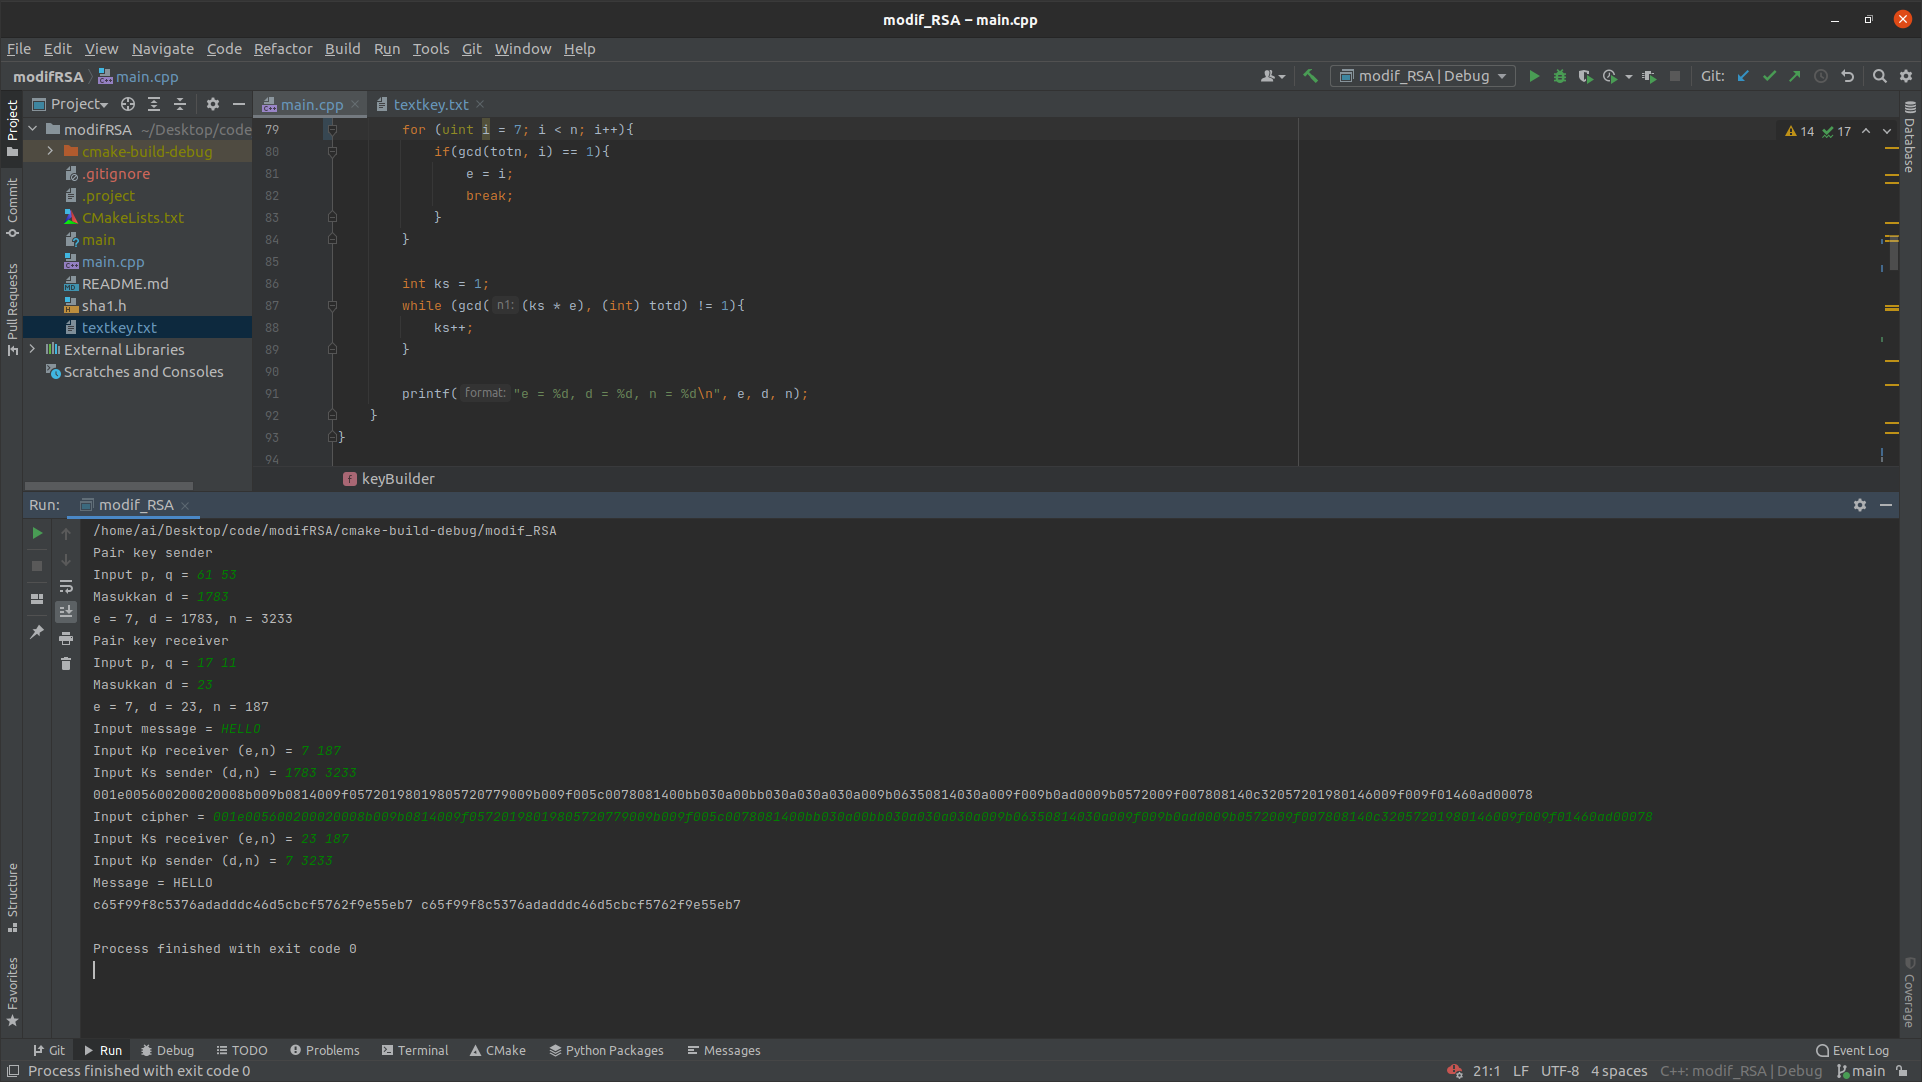The height and width of the screenshot is (1082, 1922).
Task: Click the Debug bug icon in toolbar
Action: pyautogui.click(x=1559, y=76)
